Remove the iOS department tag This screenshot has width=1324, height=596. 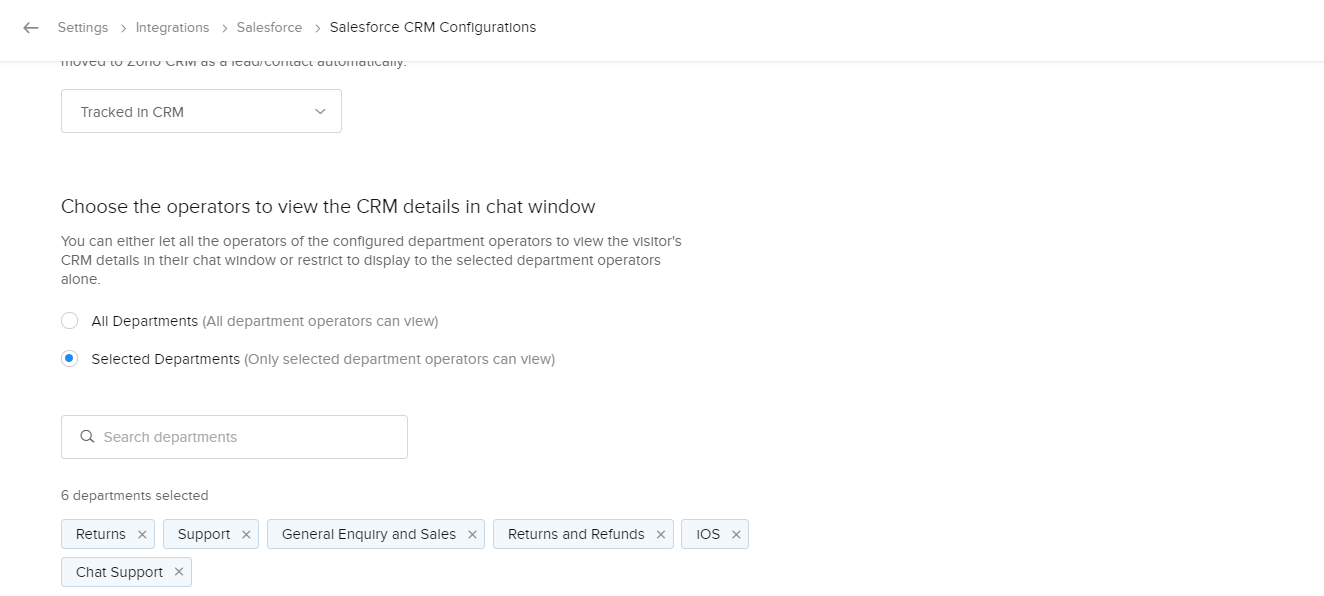[736, 535]
